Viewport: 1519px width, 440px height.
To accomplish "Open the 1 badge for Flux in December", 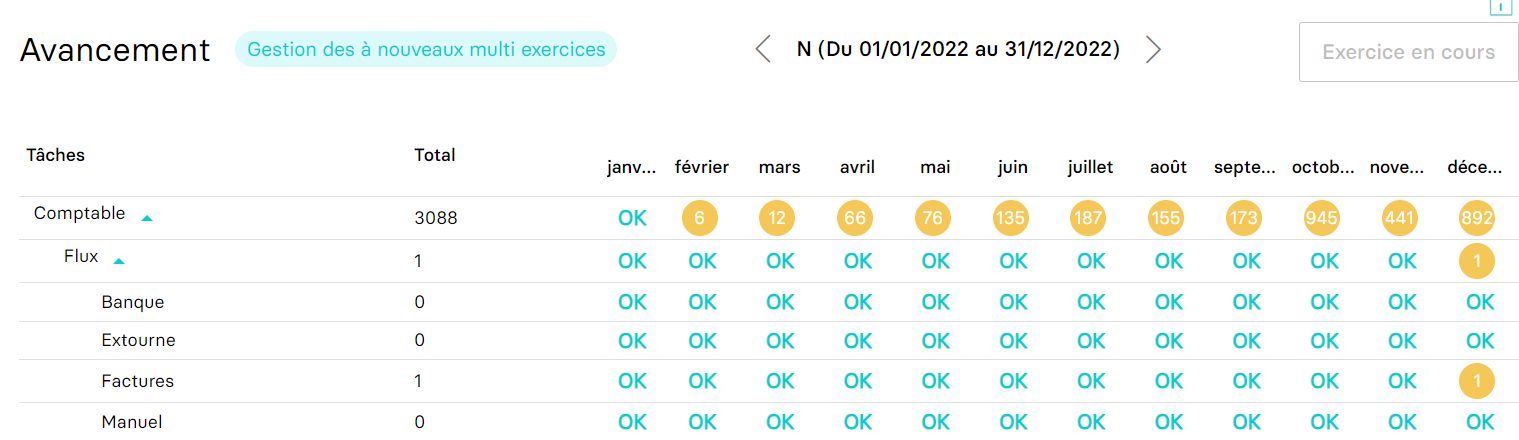I will click(x=1477, y=261).
